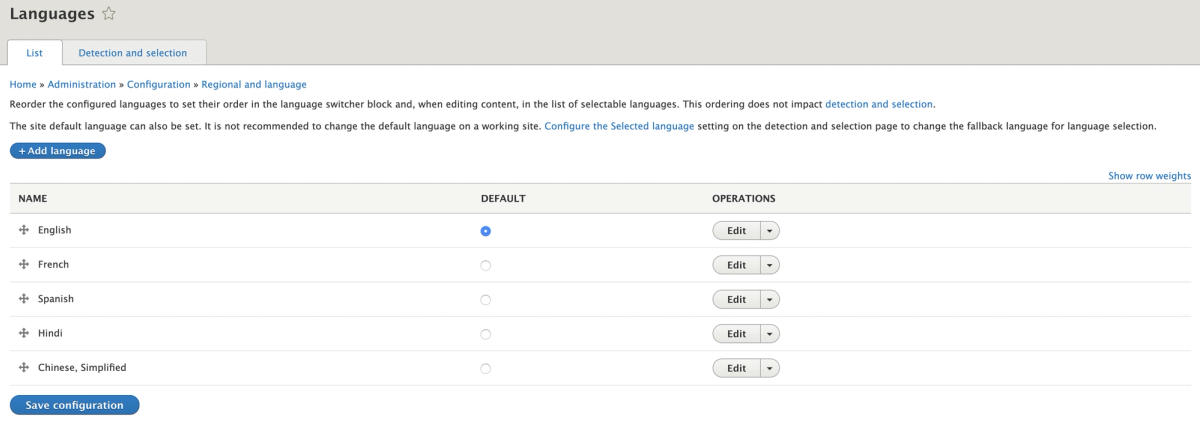Viewport: 1200px width, 428px height.
Task: Click Edit button for English
Action: tap(737, 231)
